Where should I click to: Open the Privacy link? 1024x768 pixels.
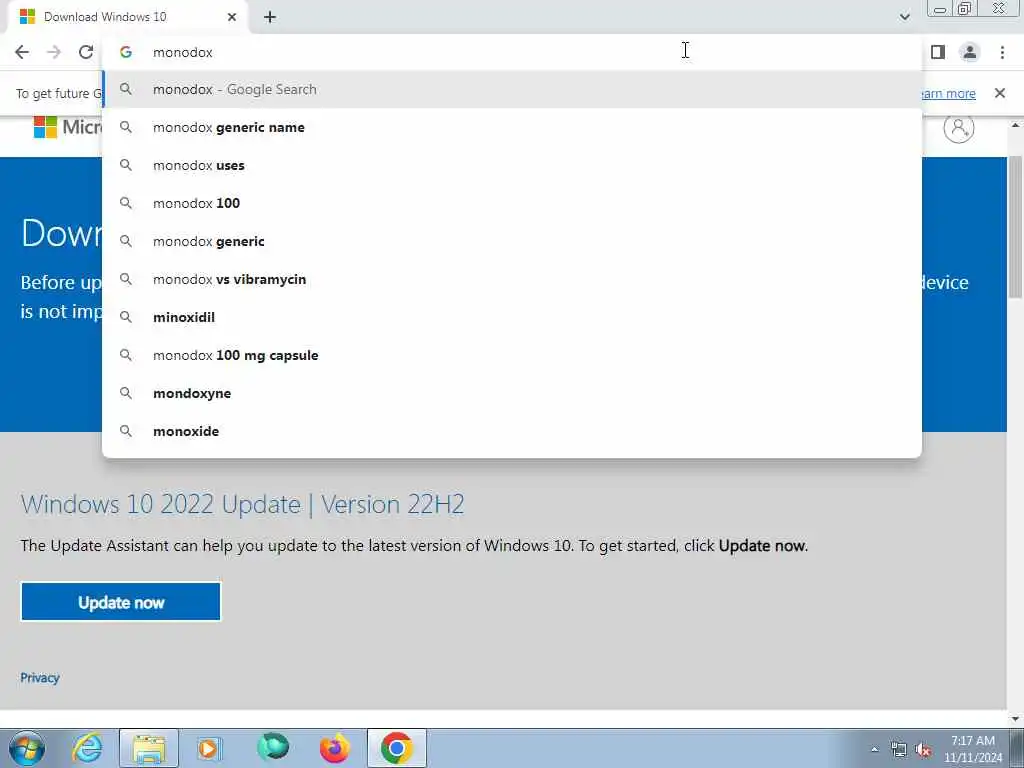pos(40,678)
